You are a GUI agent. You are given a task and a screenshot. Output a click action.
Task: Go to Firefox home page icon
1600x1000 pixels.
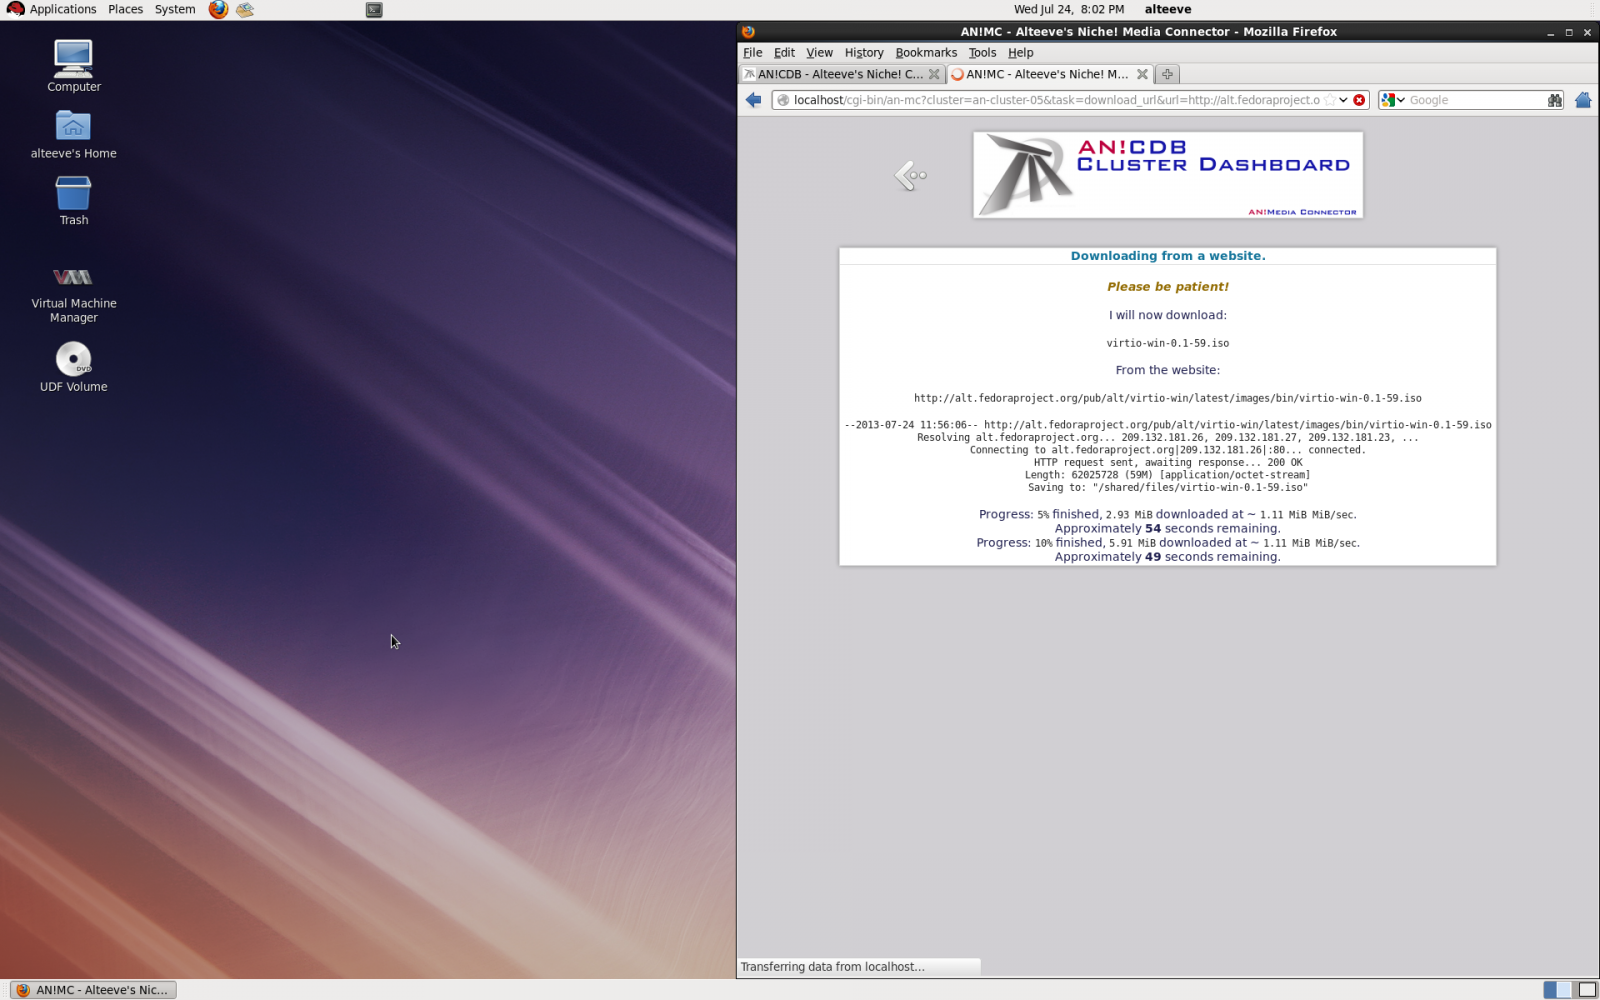pyautogui.click(x=1583, y=100)
